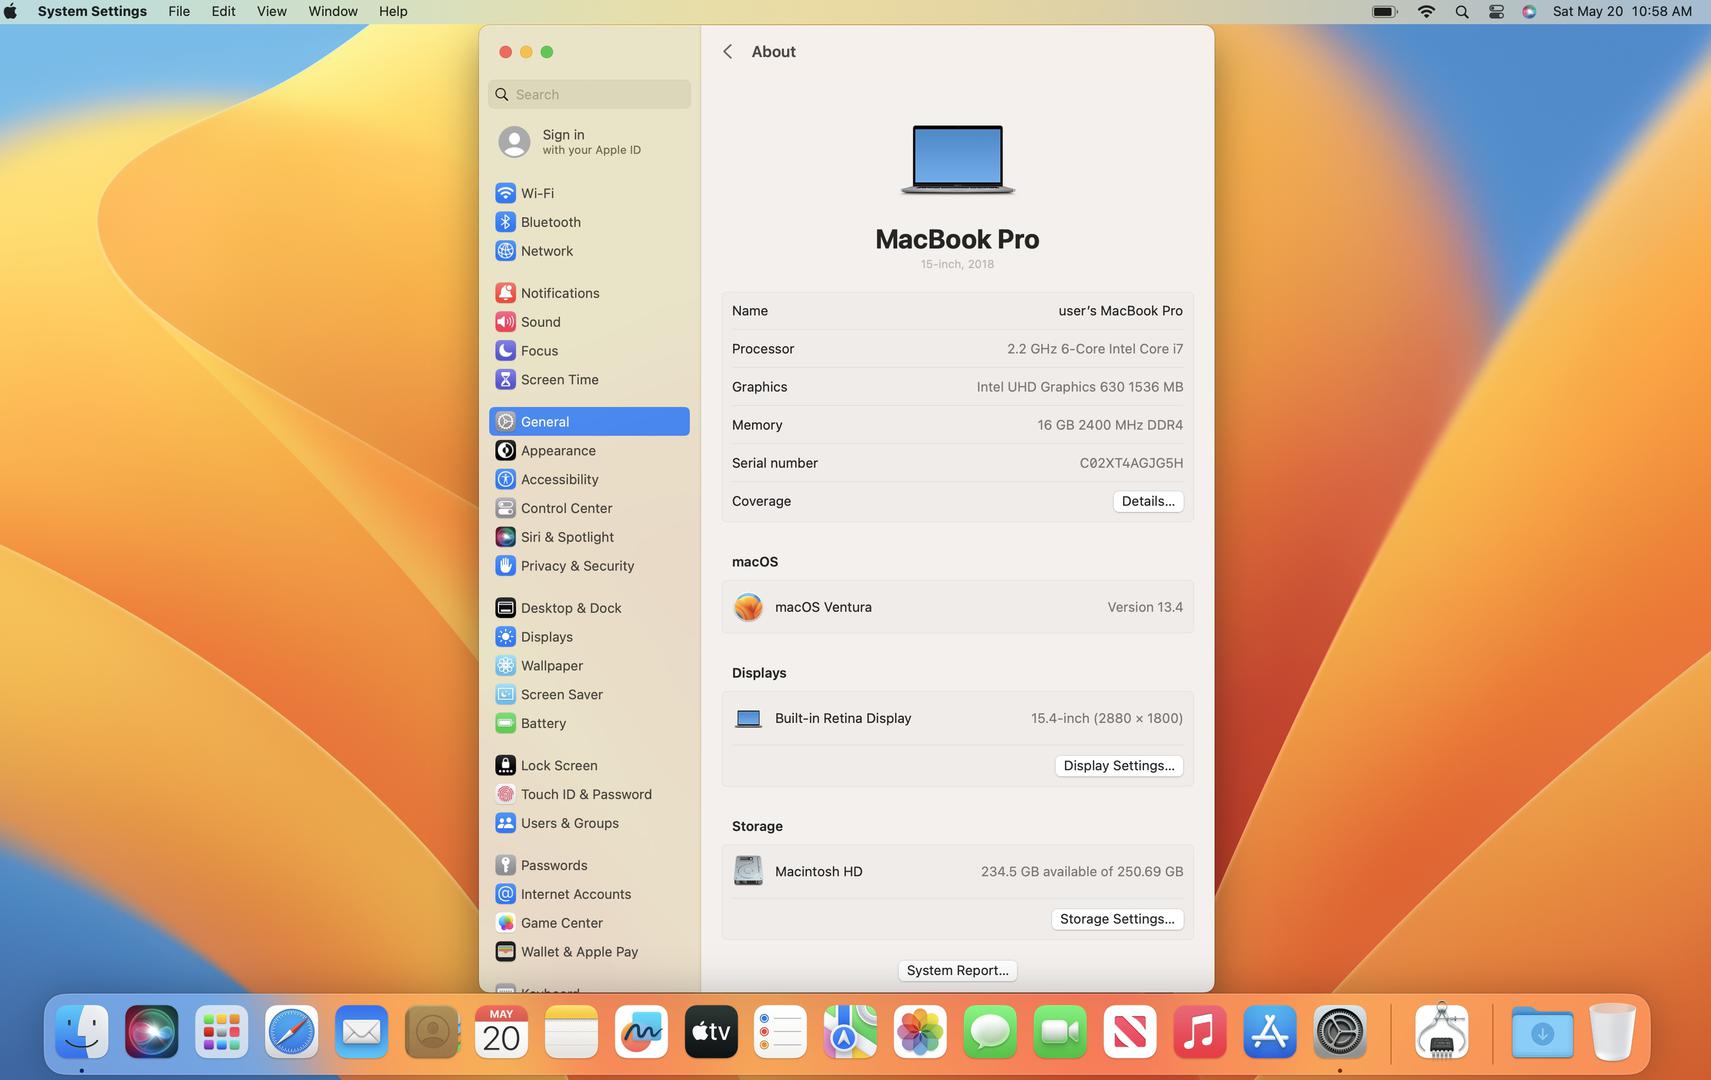Image resolution: width=1711 pixels, height=1080 pixels.
Task: Open Messages from the Dock
Action: click(x=990, y=1032)
